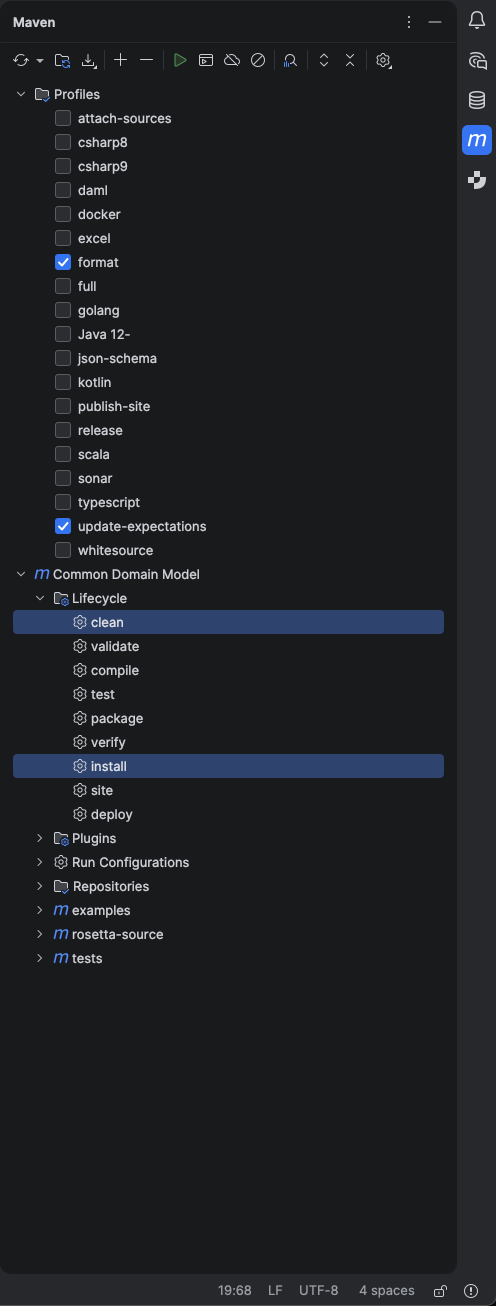Expand the examples module
Image resolution: width=496 pixels, height=1306 pixels.
[40, 910]
